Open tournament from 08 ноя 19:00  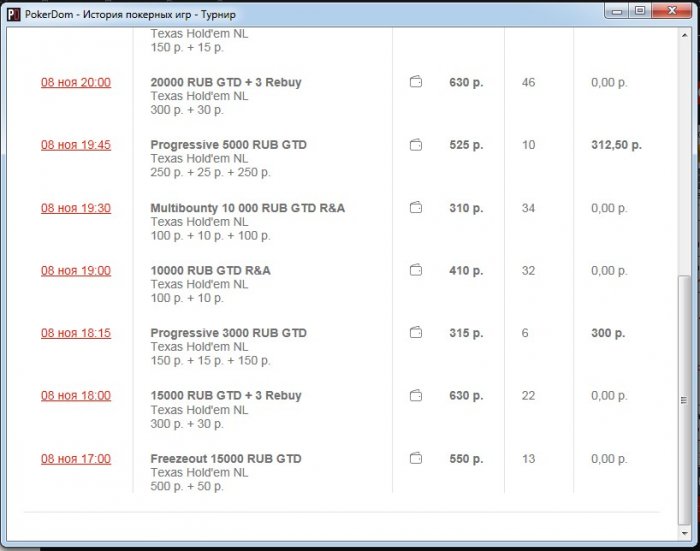[76, 271]
